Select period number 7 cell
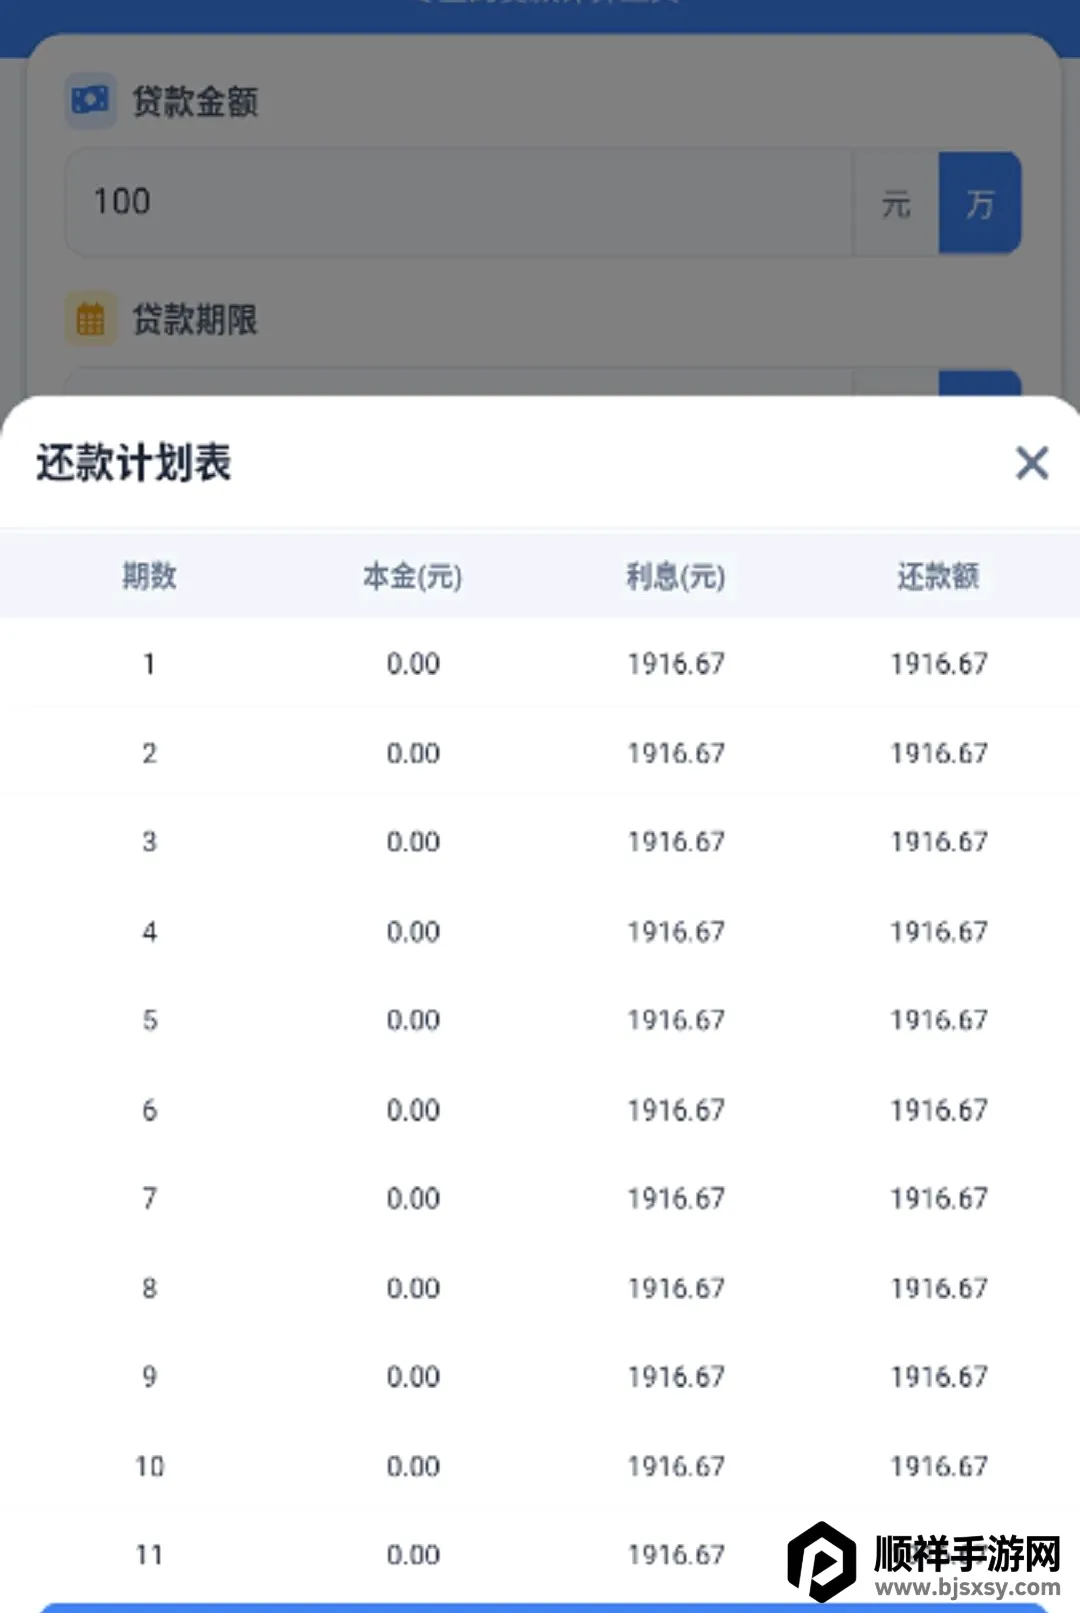 tap(149, 1198)
